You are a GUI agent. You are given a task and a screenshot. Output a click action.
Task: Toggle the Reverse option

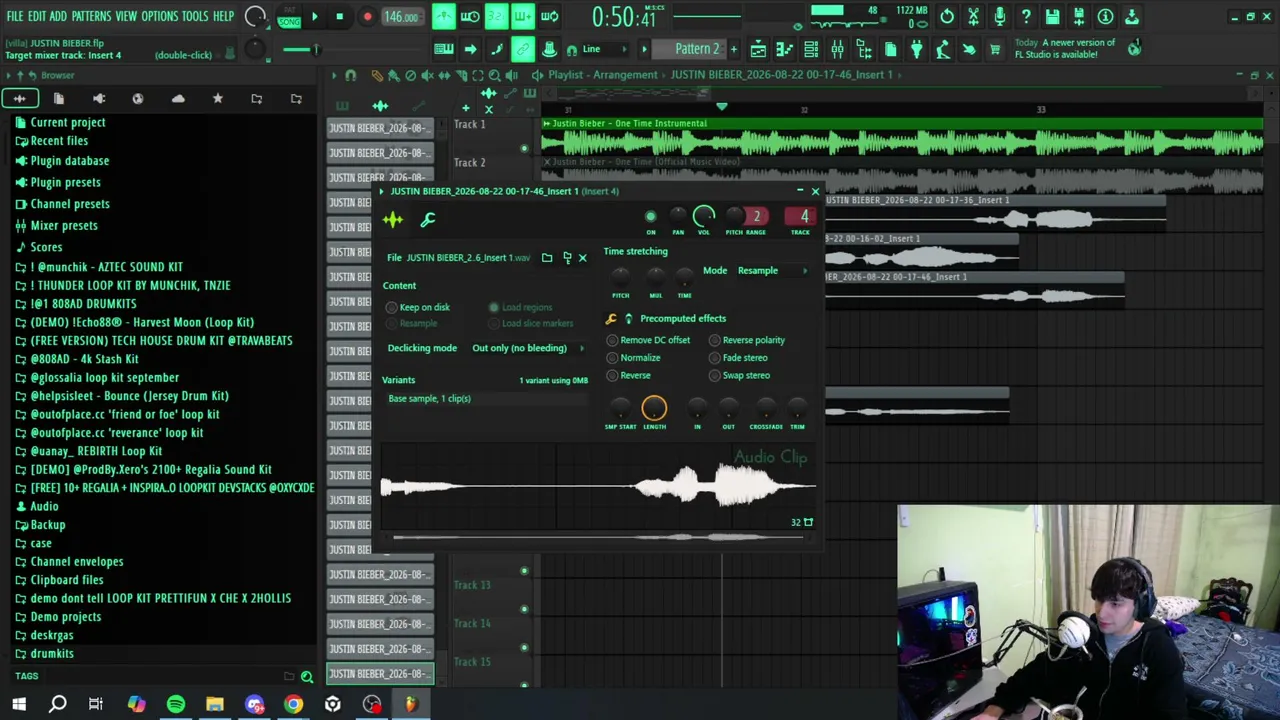pyautogui.click(x=628, y=376)
